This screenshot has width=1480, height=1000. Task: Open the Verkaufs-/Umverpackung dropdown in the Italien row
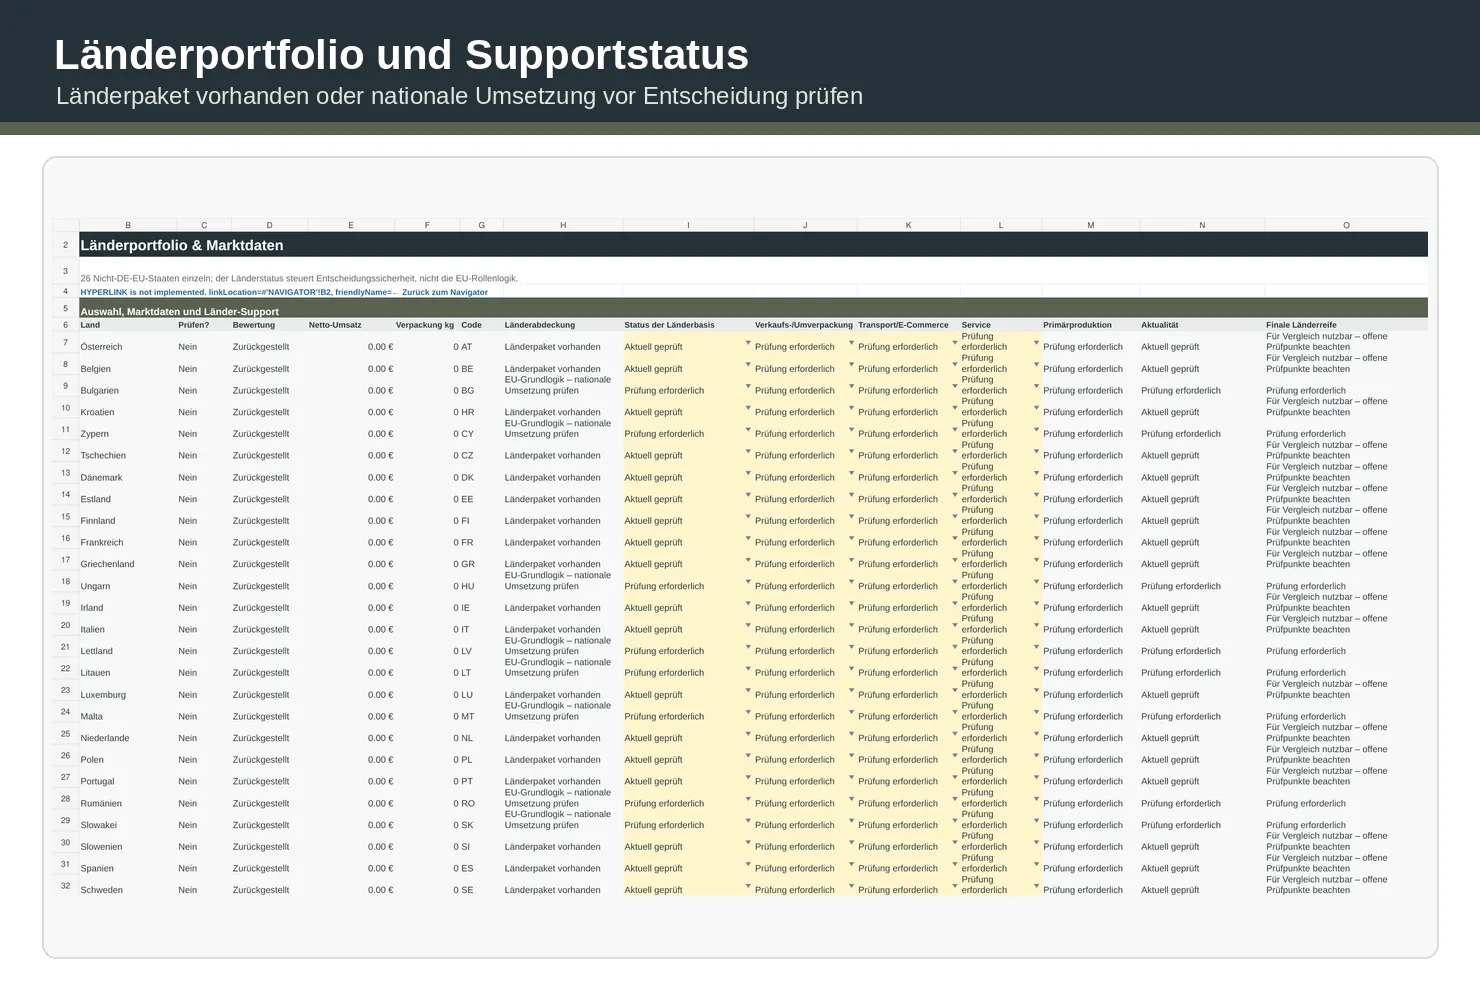point(852,626)
